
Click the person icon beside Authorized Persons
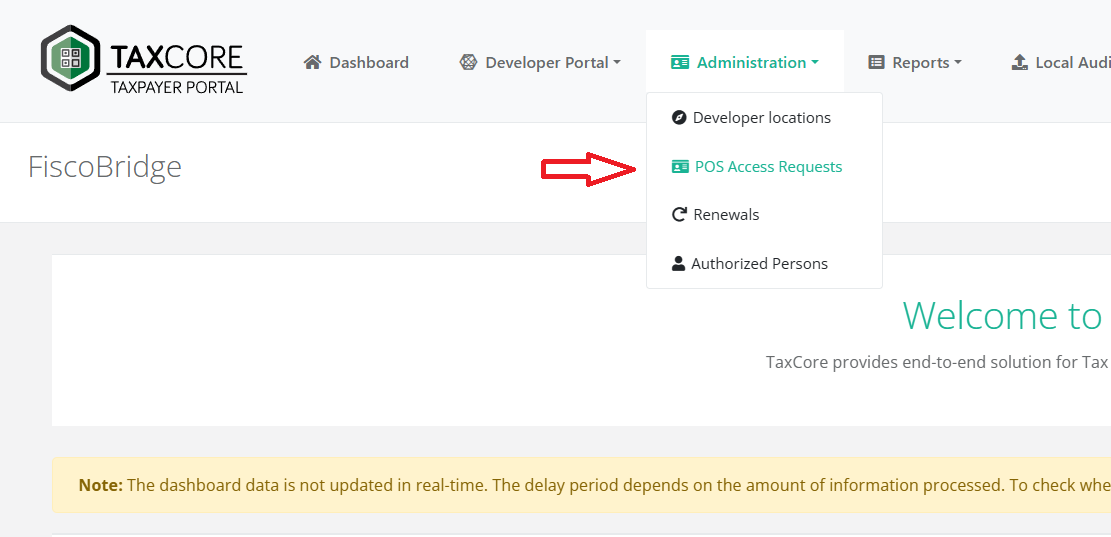point(678,264)
